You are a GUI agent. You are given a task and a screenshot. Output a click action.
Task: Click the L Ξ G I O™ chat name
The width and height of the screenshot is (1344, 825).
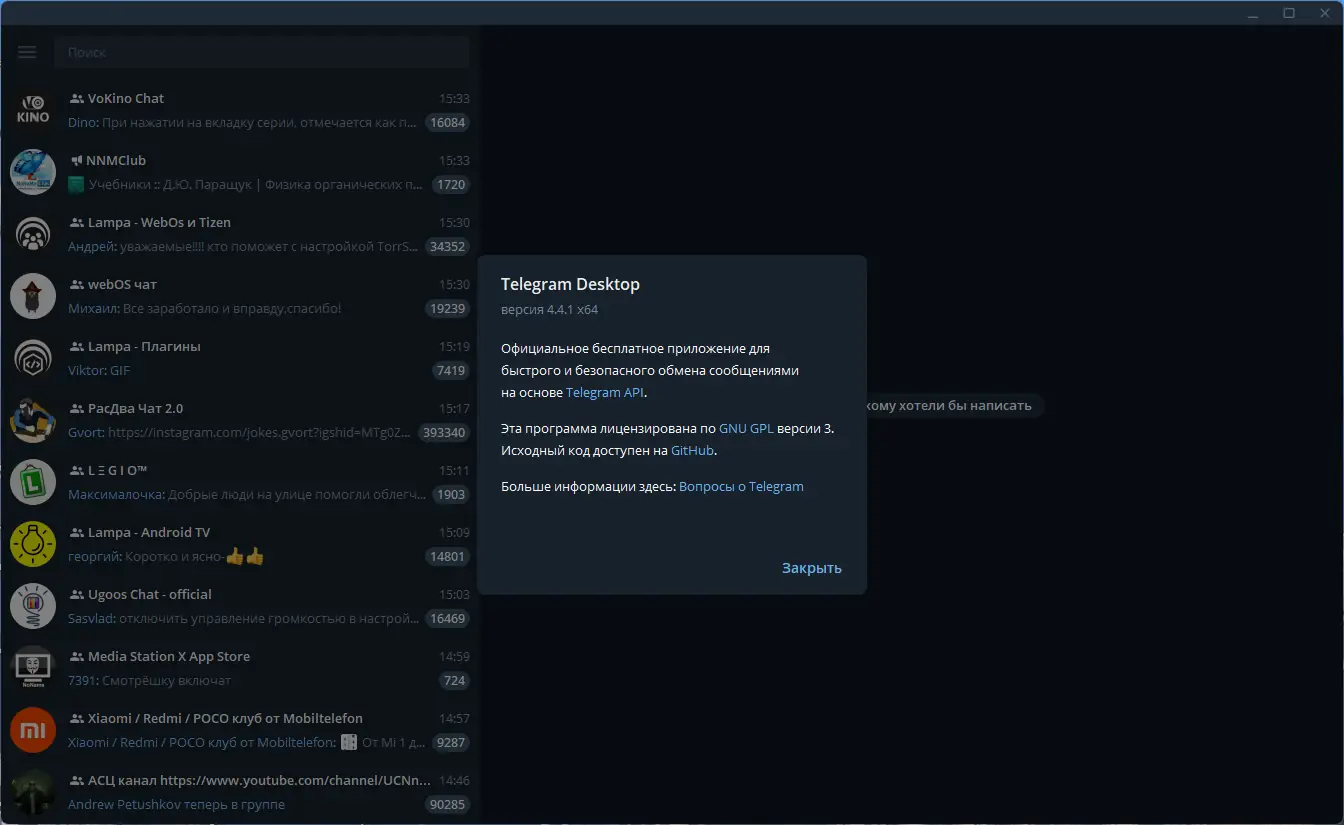pos(118,471)
